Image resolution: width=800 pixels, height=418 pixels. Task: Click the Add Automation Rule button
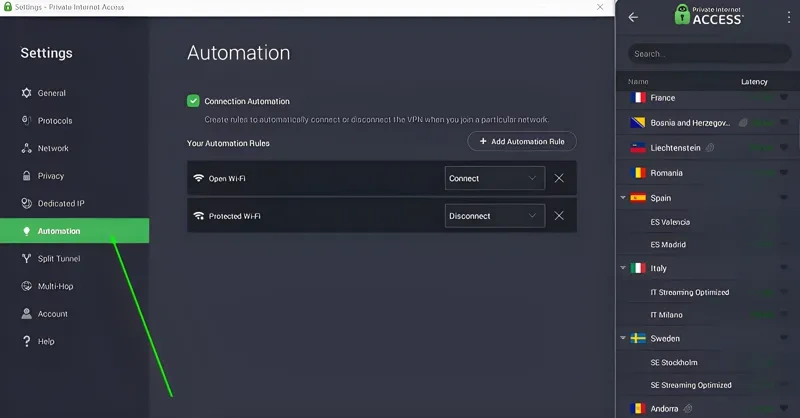point(521,141)
